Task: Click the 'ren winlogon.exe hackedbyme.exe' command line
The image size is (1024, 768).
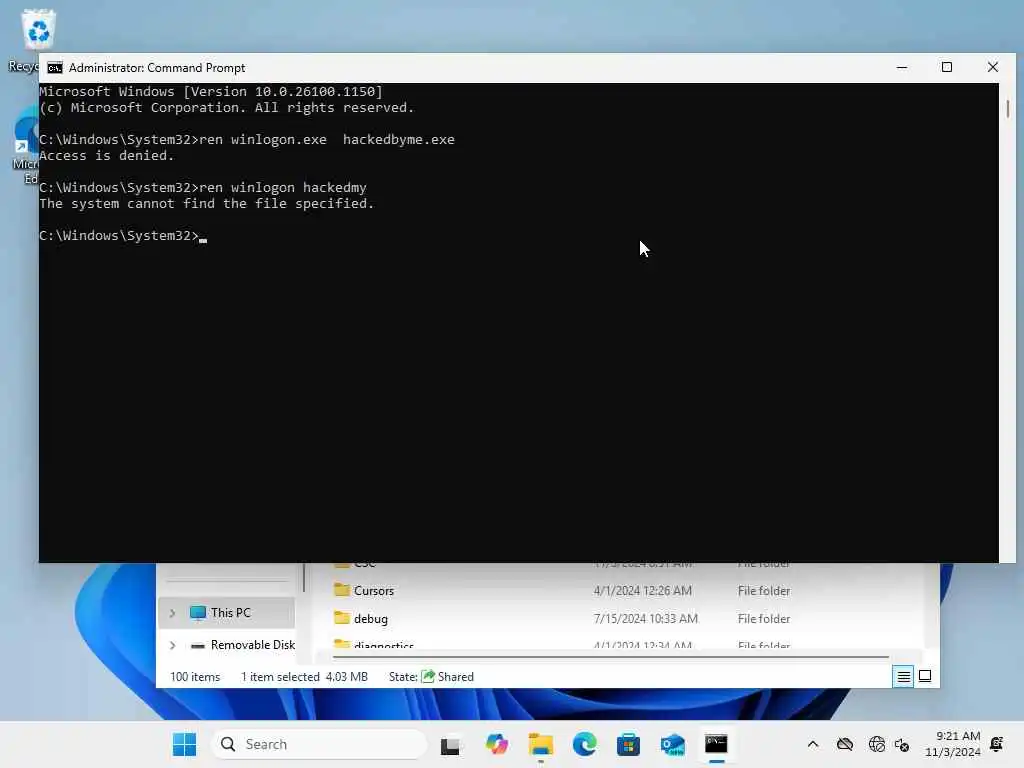Action: point(247,140)
